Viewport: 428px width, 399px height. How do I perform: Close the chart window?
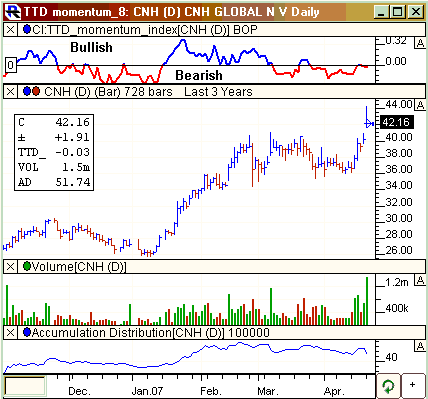click(x=416, y=12)
